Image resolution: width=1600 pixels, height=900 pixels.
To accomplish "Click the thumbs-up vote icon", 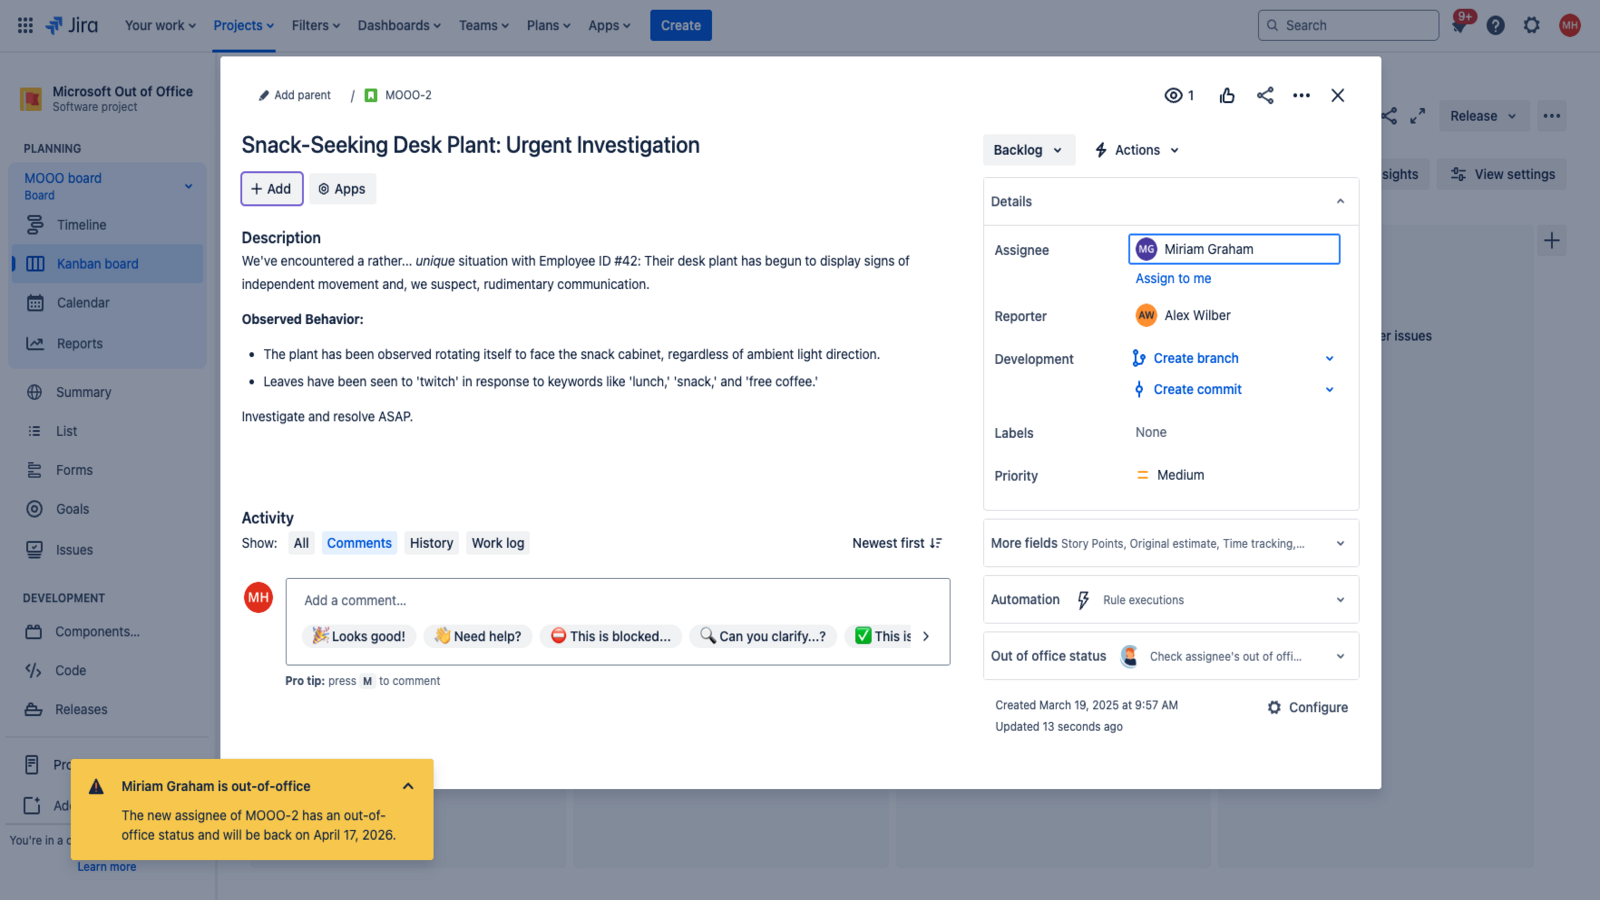I will click(x=1227, y=96).
